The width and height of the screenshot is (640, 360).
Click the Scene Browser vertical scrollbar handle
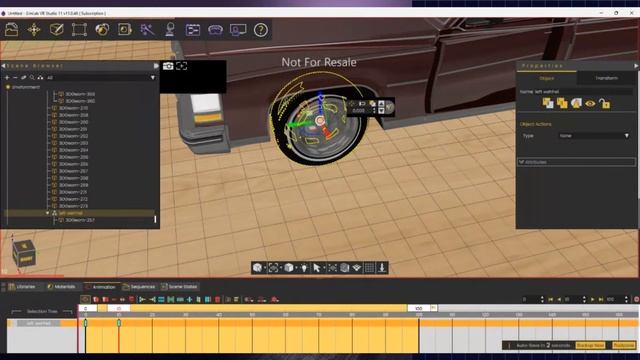pyautogui.click(x=155, y=219)
